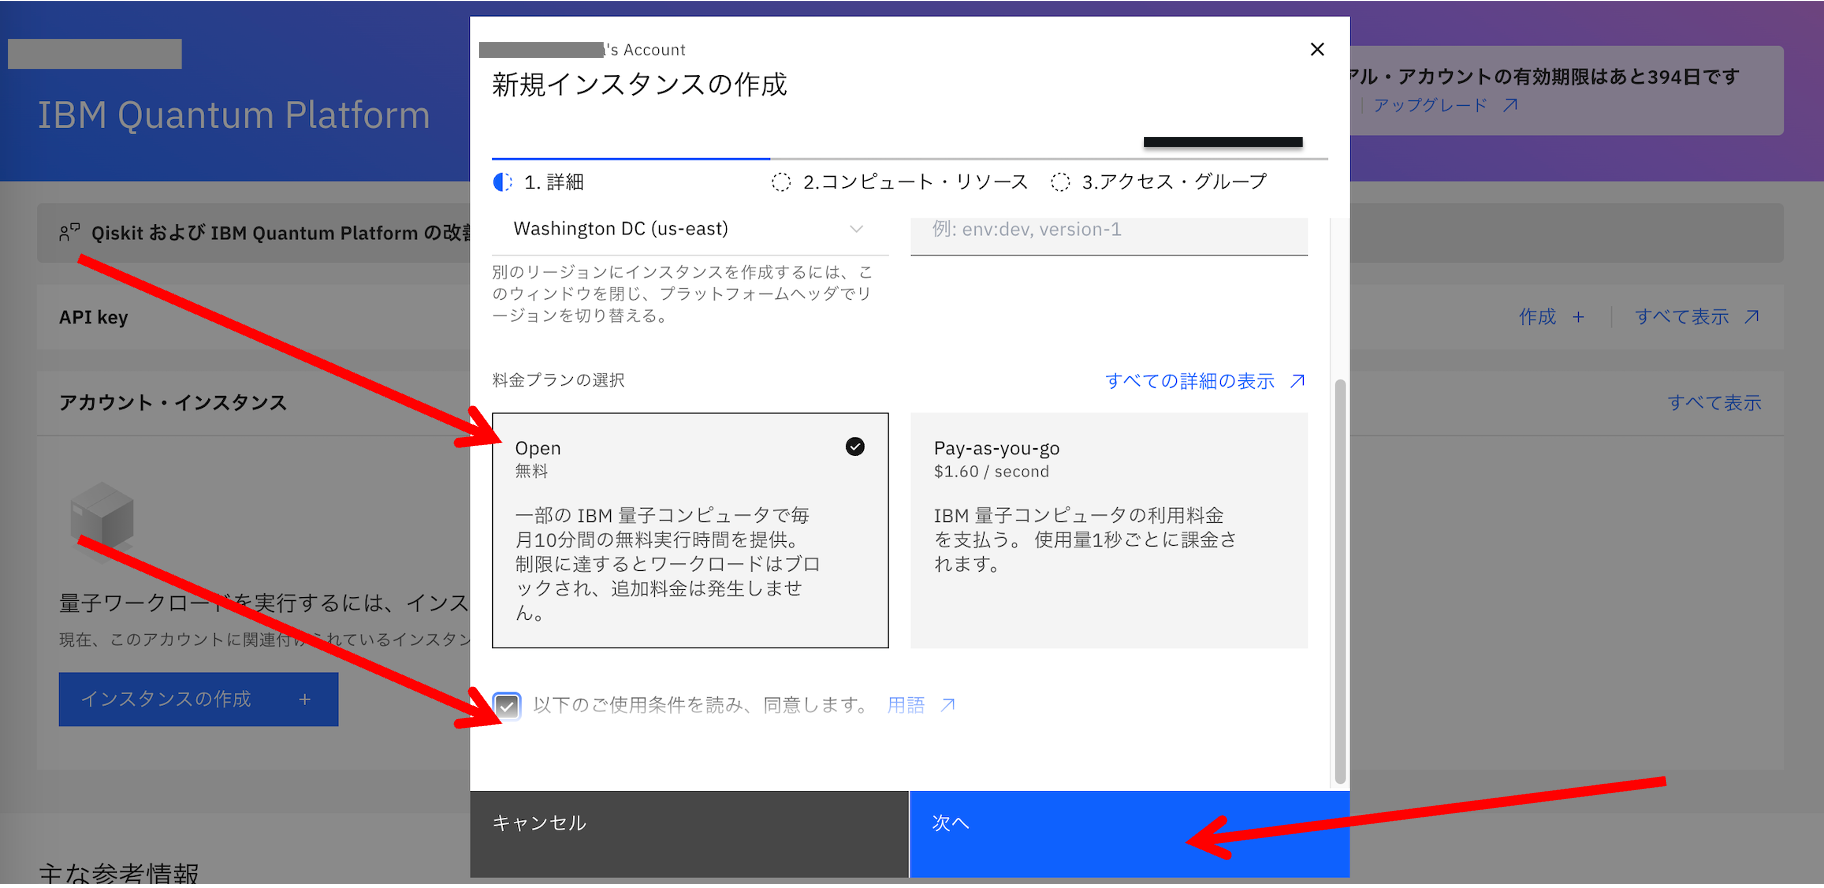Click the arrow icon beside API key すべて表示
The image size is (1824, 888).
click(1752, 317)
